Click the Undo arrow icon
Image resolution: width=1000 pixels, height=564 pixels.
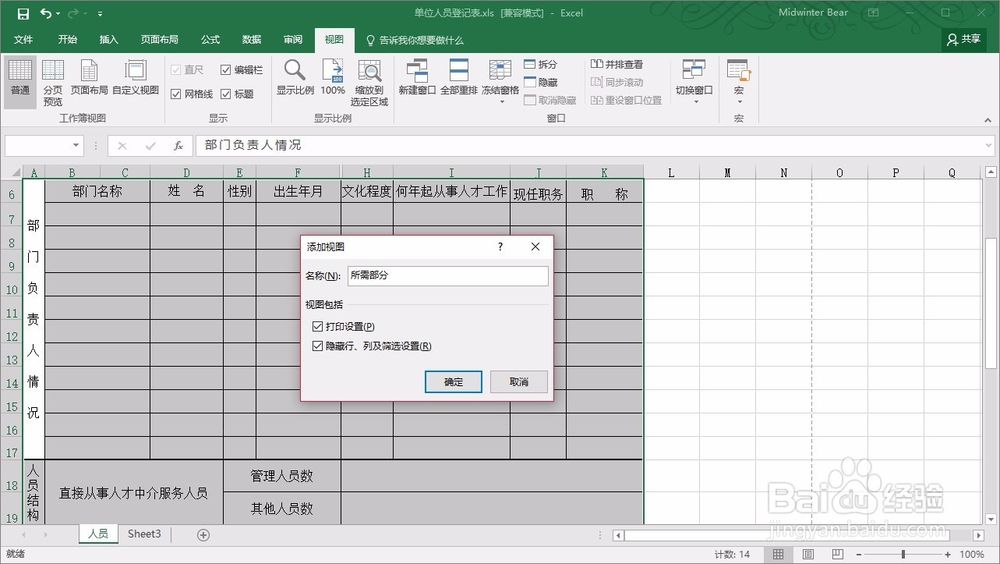(x=46, y=13)
